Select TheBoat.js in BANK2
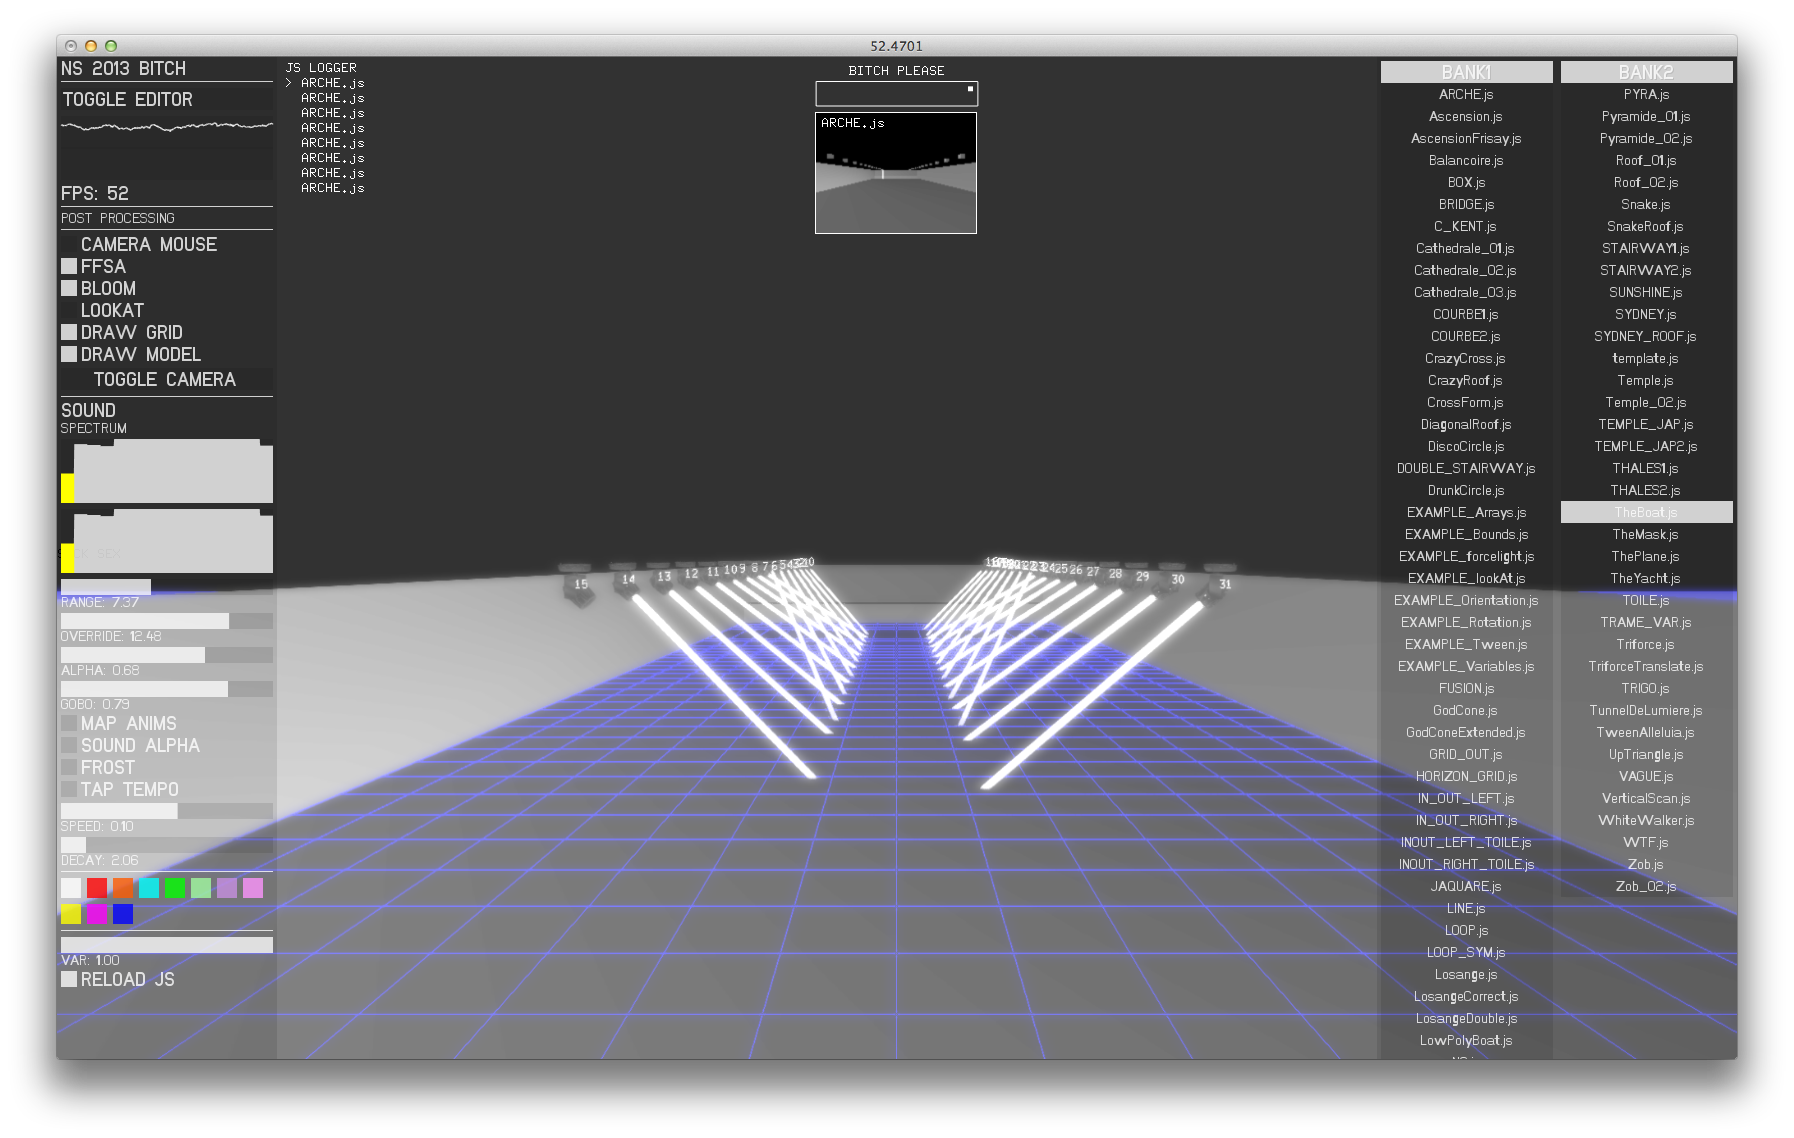This screenshot has height=1138, width=1794. click(1644, 512)
